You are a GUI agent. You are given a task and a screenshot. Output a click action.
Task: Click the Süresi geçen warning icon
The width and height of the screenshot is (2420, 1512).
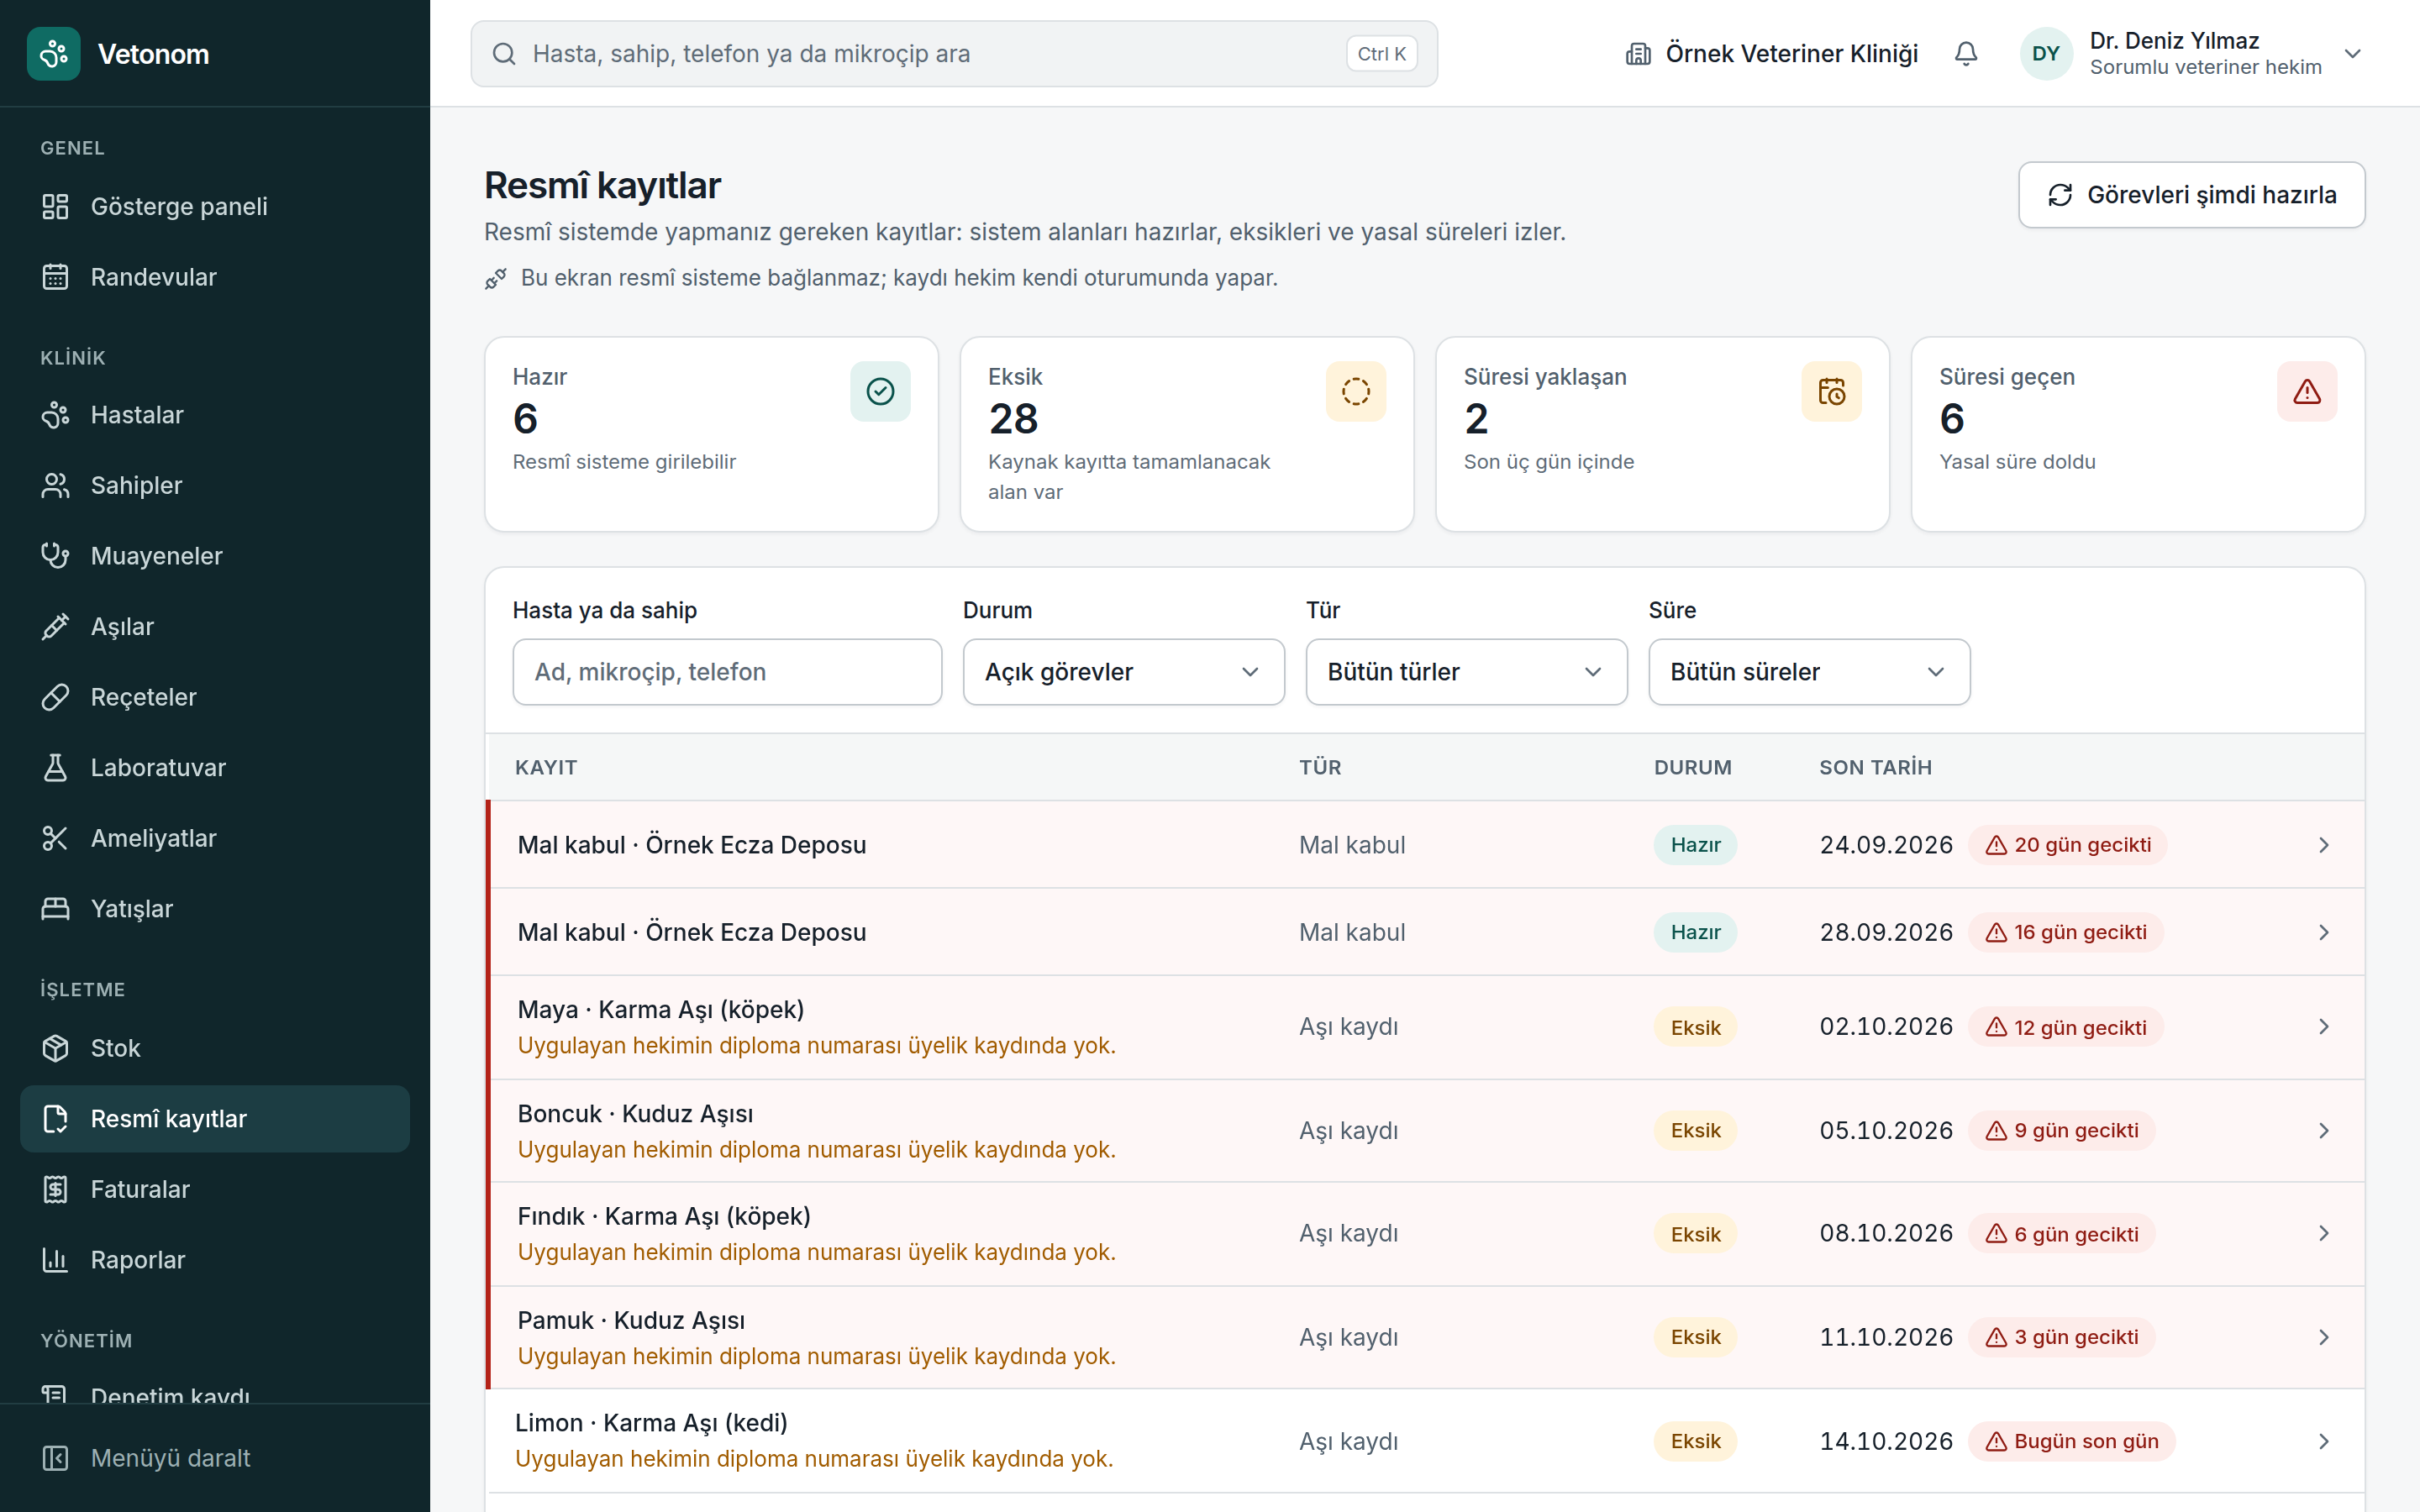tap(2307, 391)
